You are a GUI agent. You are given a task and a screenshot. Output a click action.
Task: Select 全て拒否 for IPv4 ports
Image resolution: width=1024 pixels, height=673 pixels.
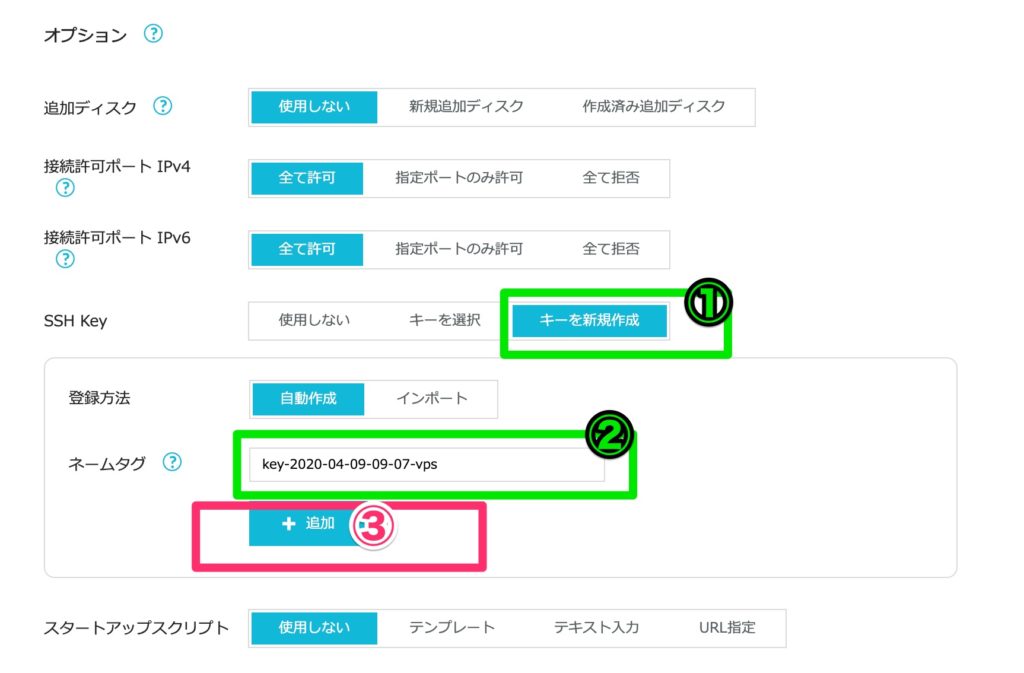[x=611, y=178]
